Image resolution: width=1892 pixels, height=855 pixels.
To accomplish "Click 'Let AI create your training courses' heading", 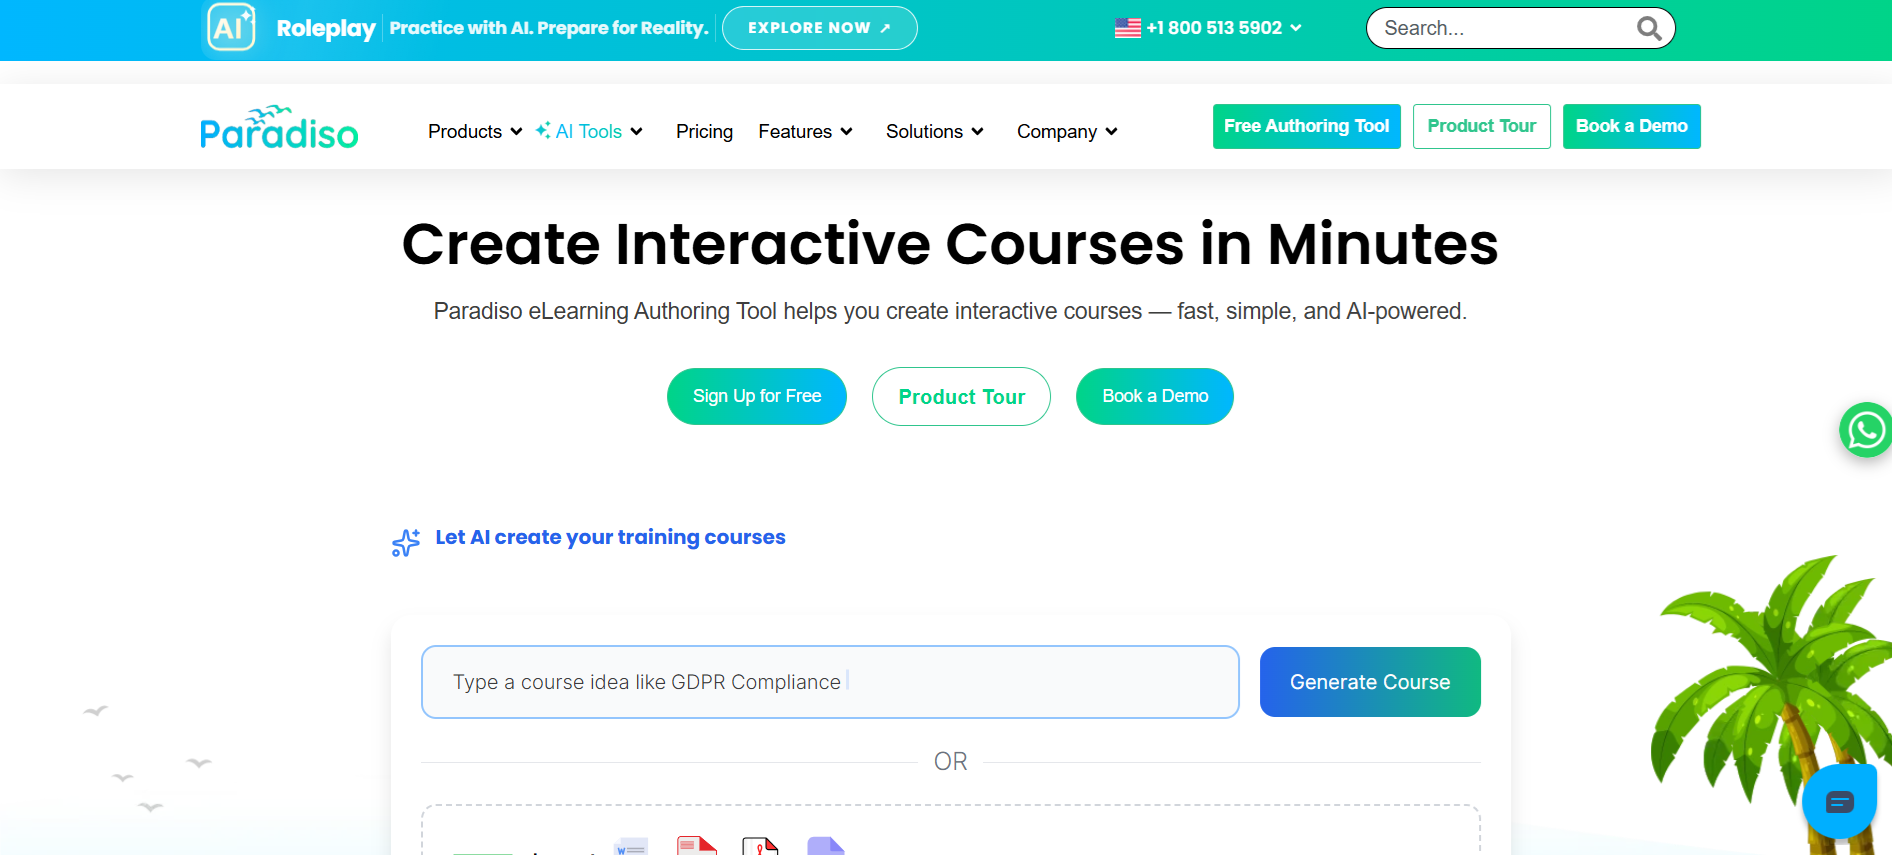I will tap(610, 537).
